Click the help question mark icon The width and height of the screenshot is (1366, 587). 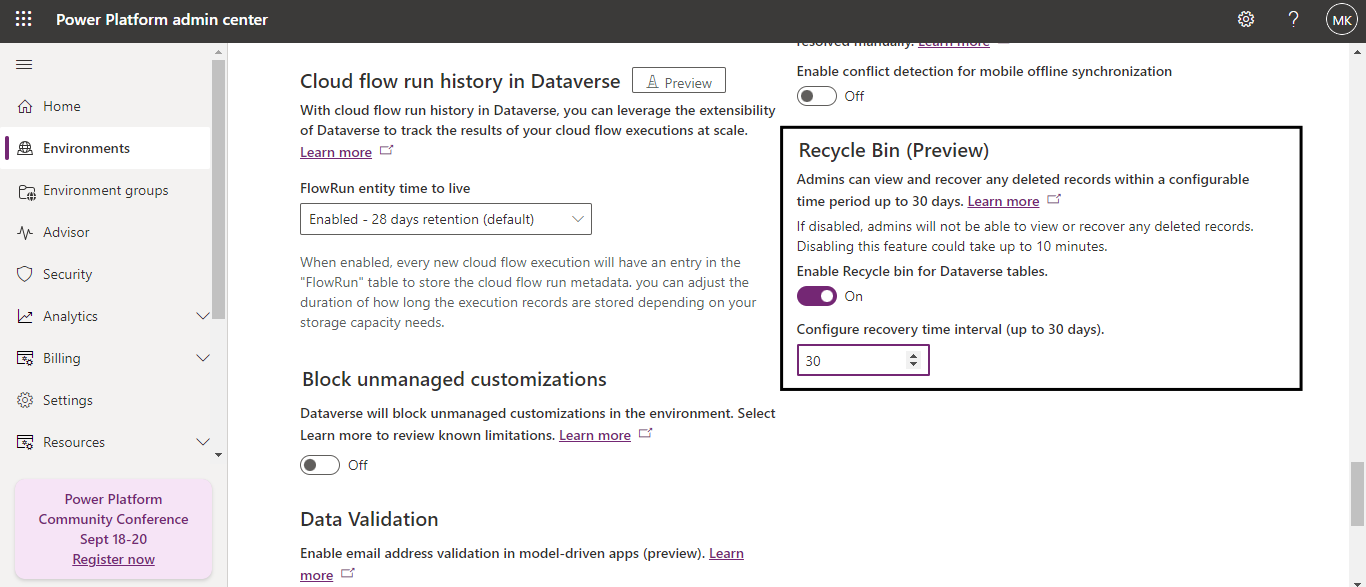coord(1294,20)
